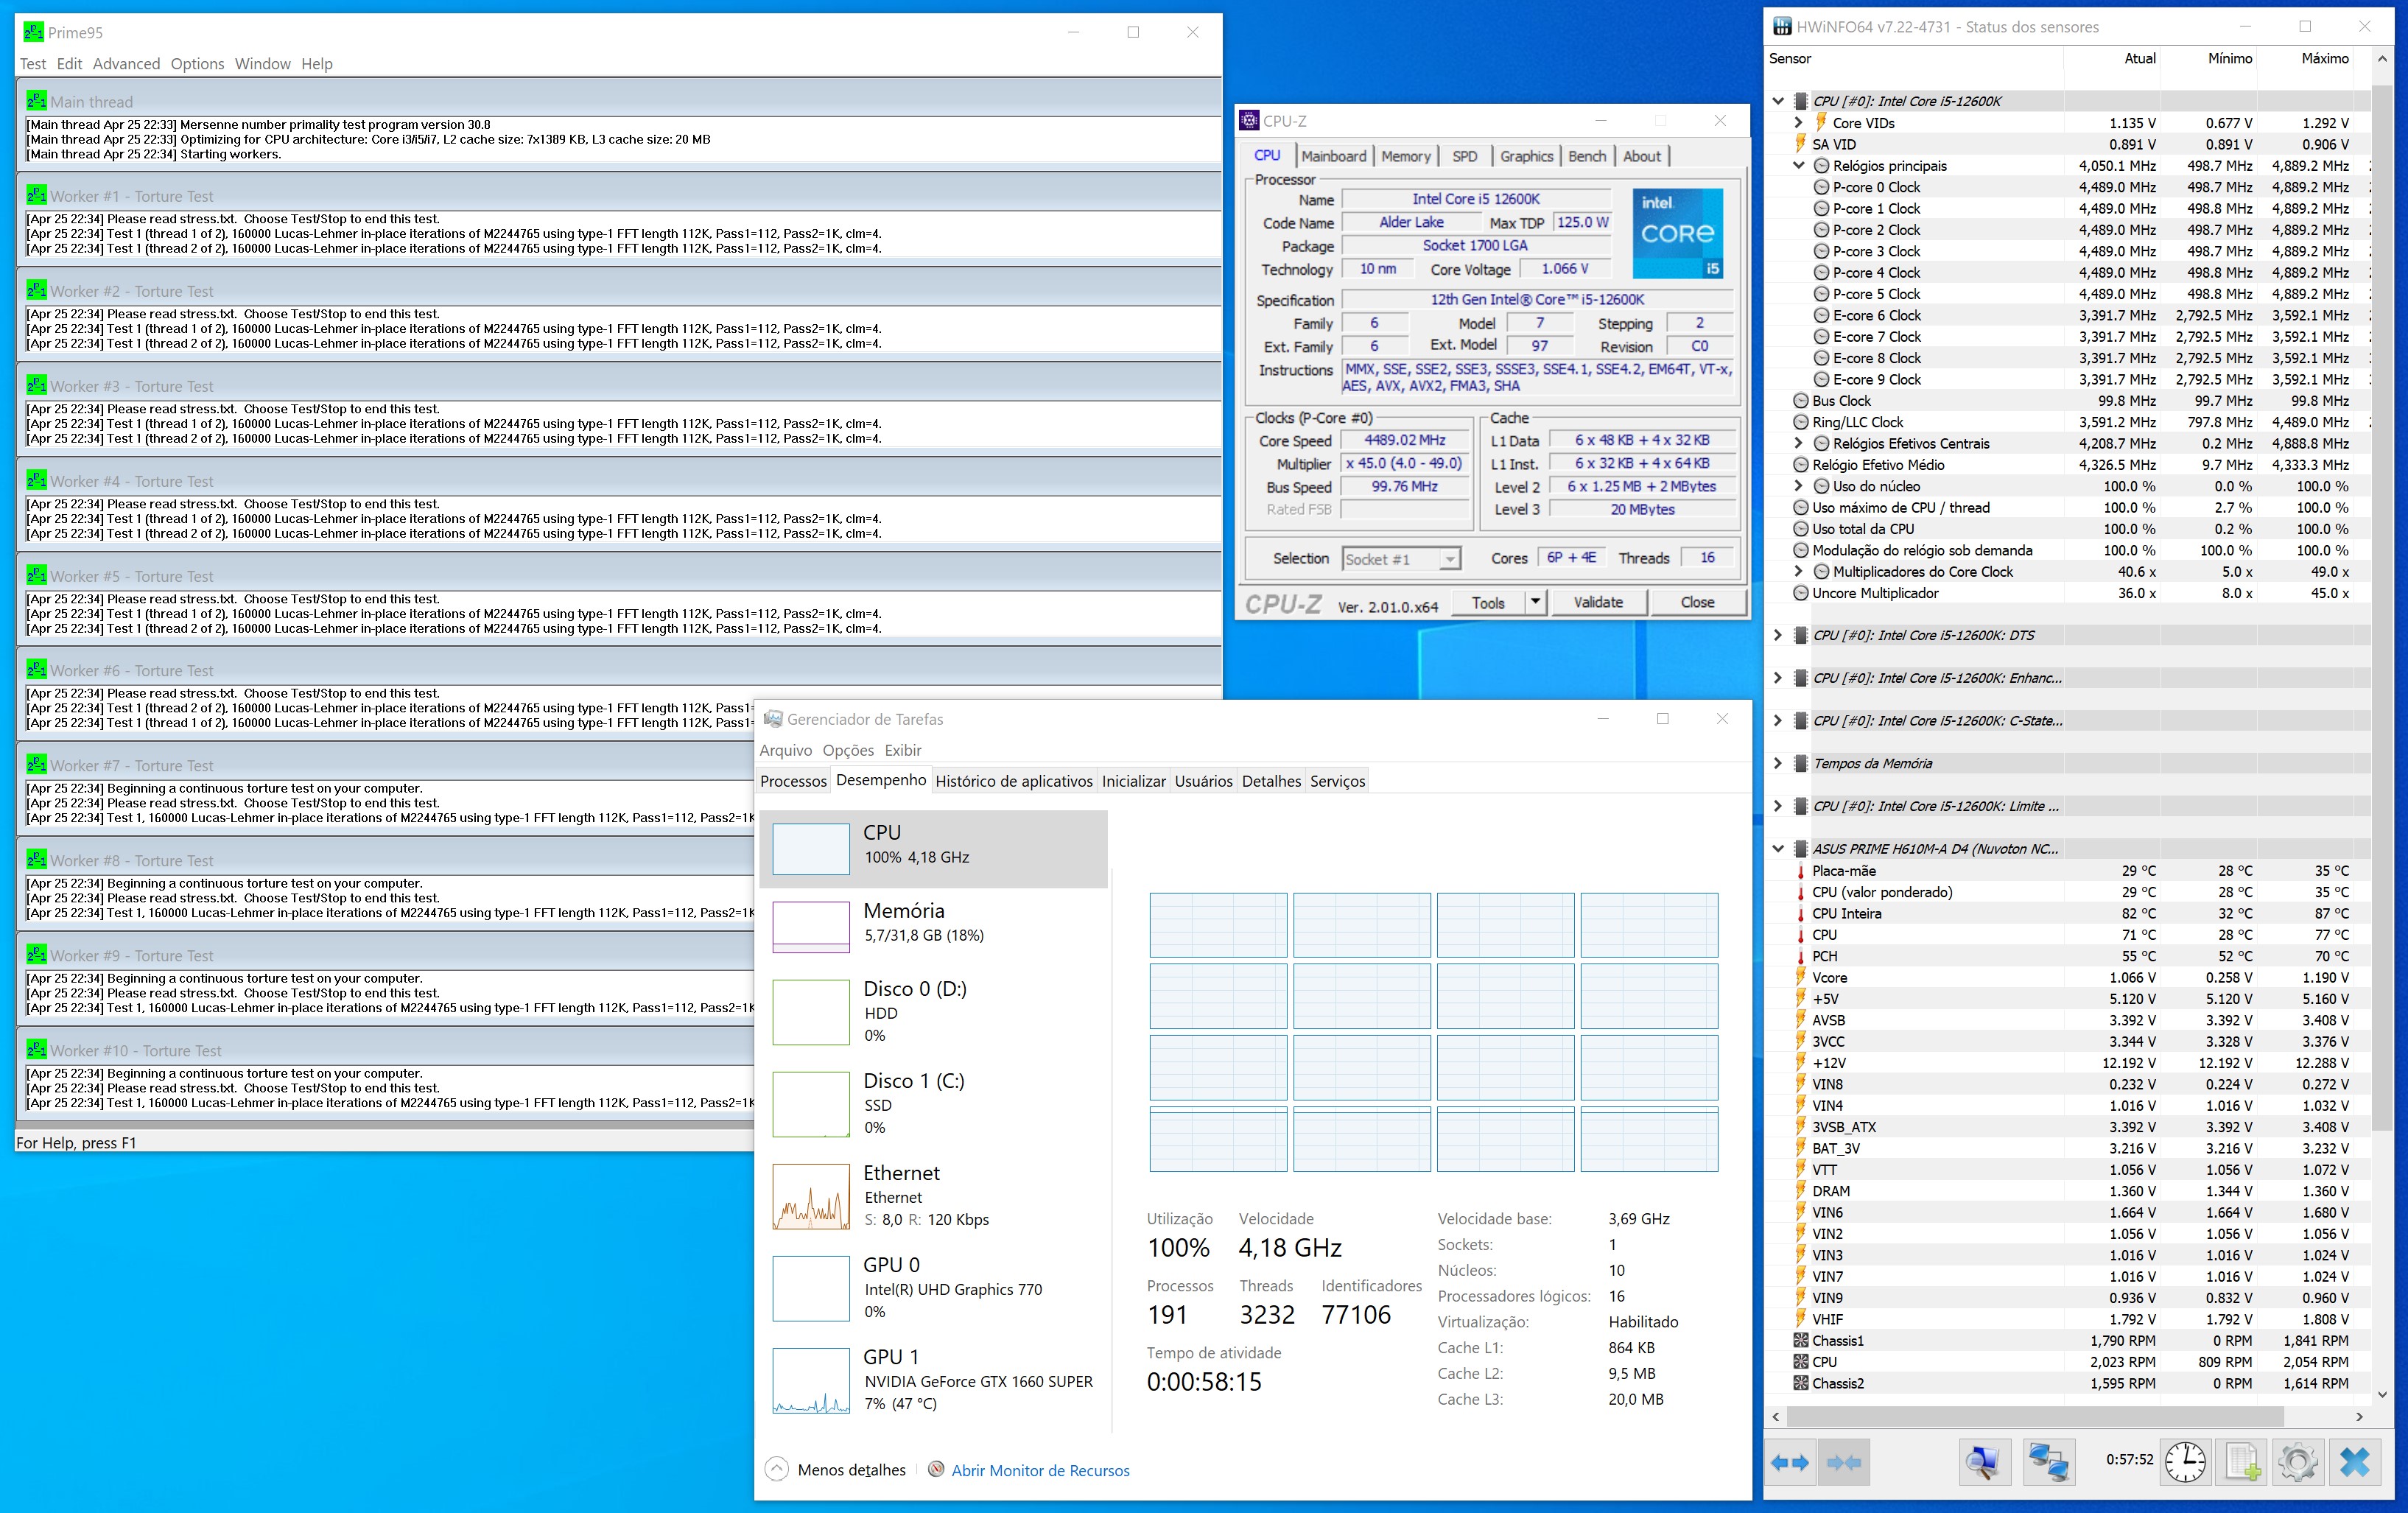Image resolution: width=2408 pixels, height=1513 pixels.
Task: Expand the Tempos da Memória group
Action: (x=1778, y=763)
